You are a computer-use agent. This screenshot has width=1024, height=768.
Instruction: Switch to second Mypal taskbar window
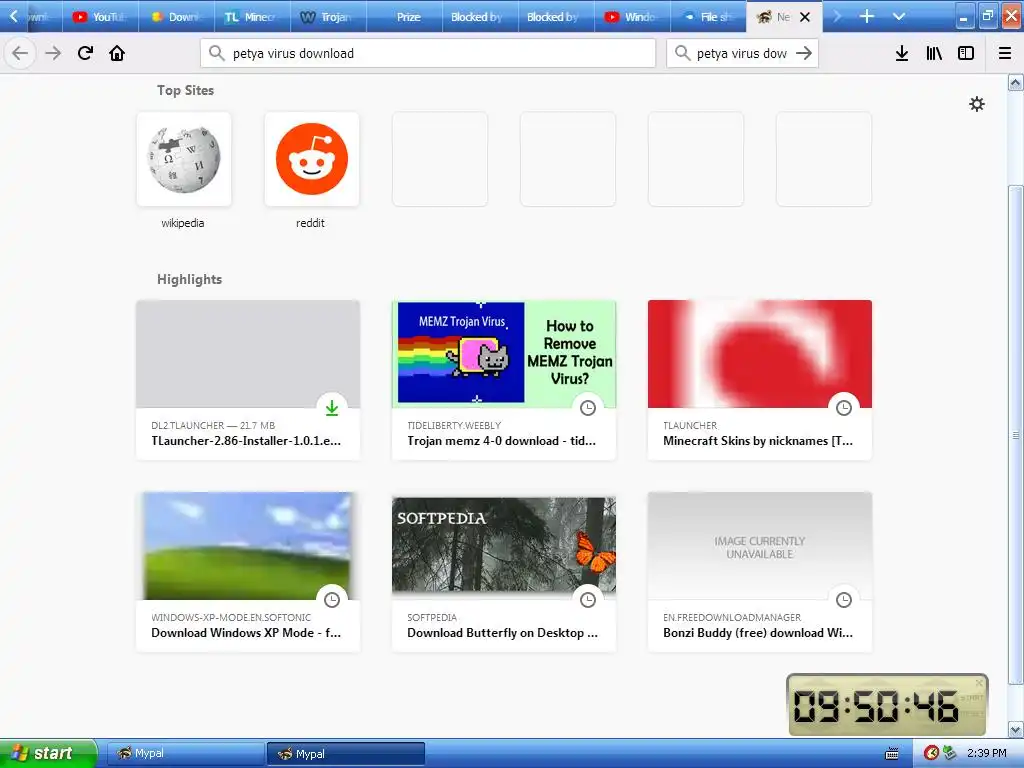[x=346, y=754]
